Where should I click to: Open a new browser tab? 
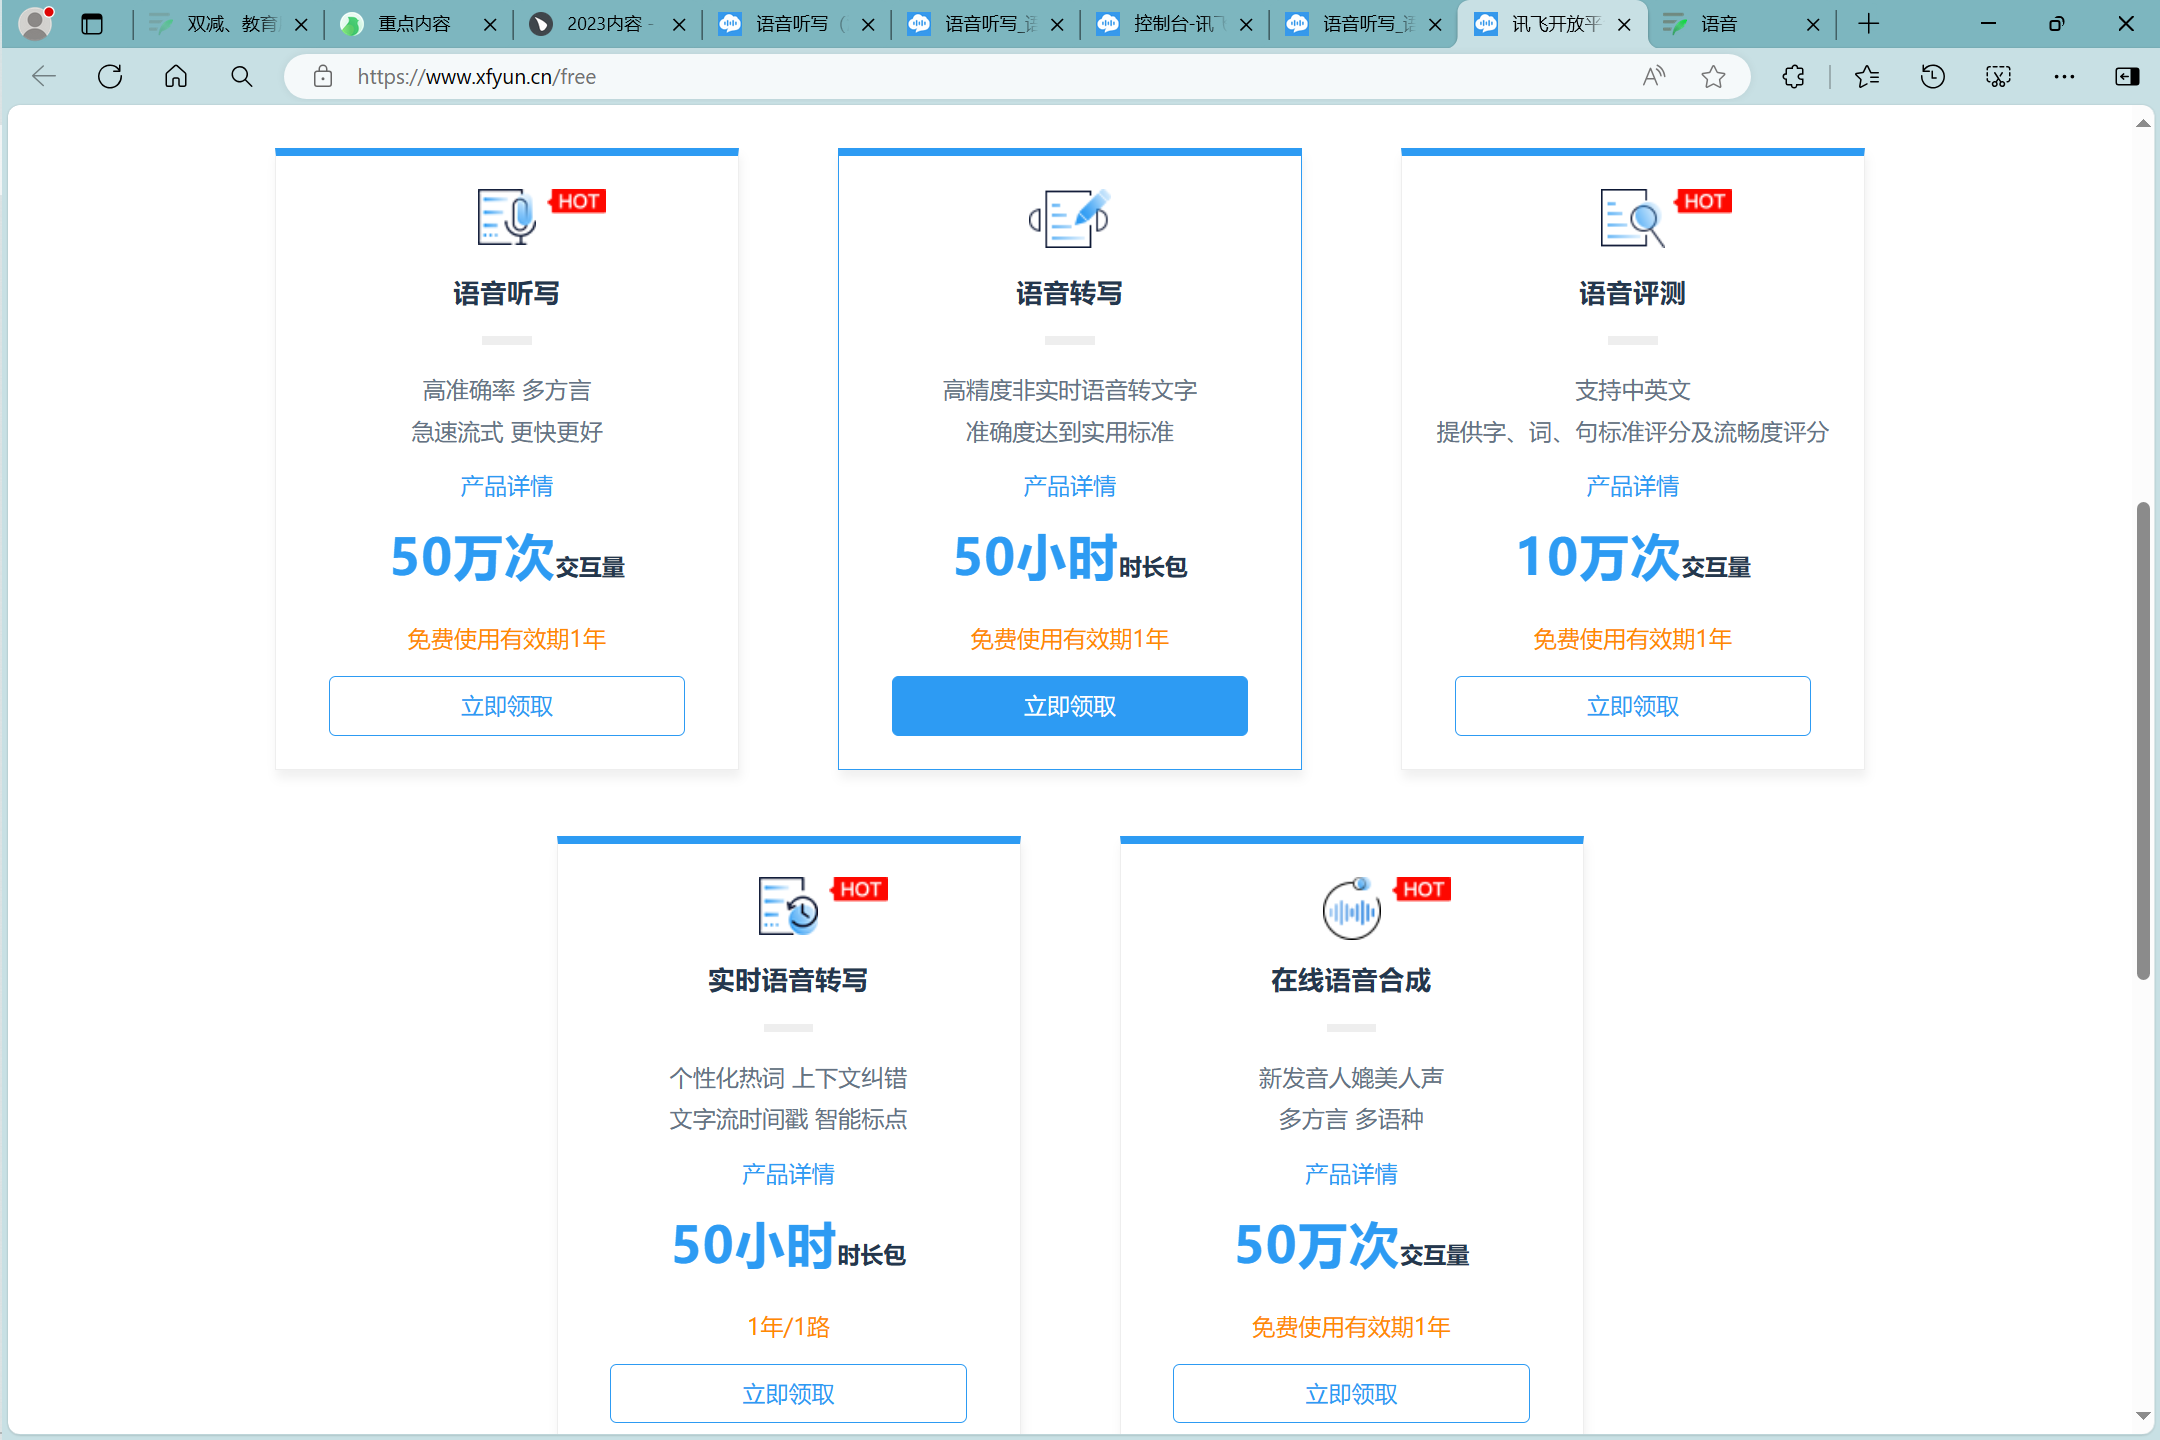click(1868, 24)
